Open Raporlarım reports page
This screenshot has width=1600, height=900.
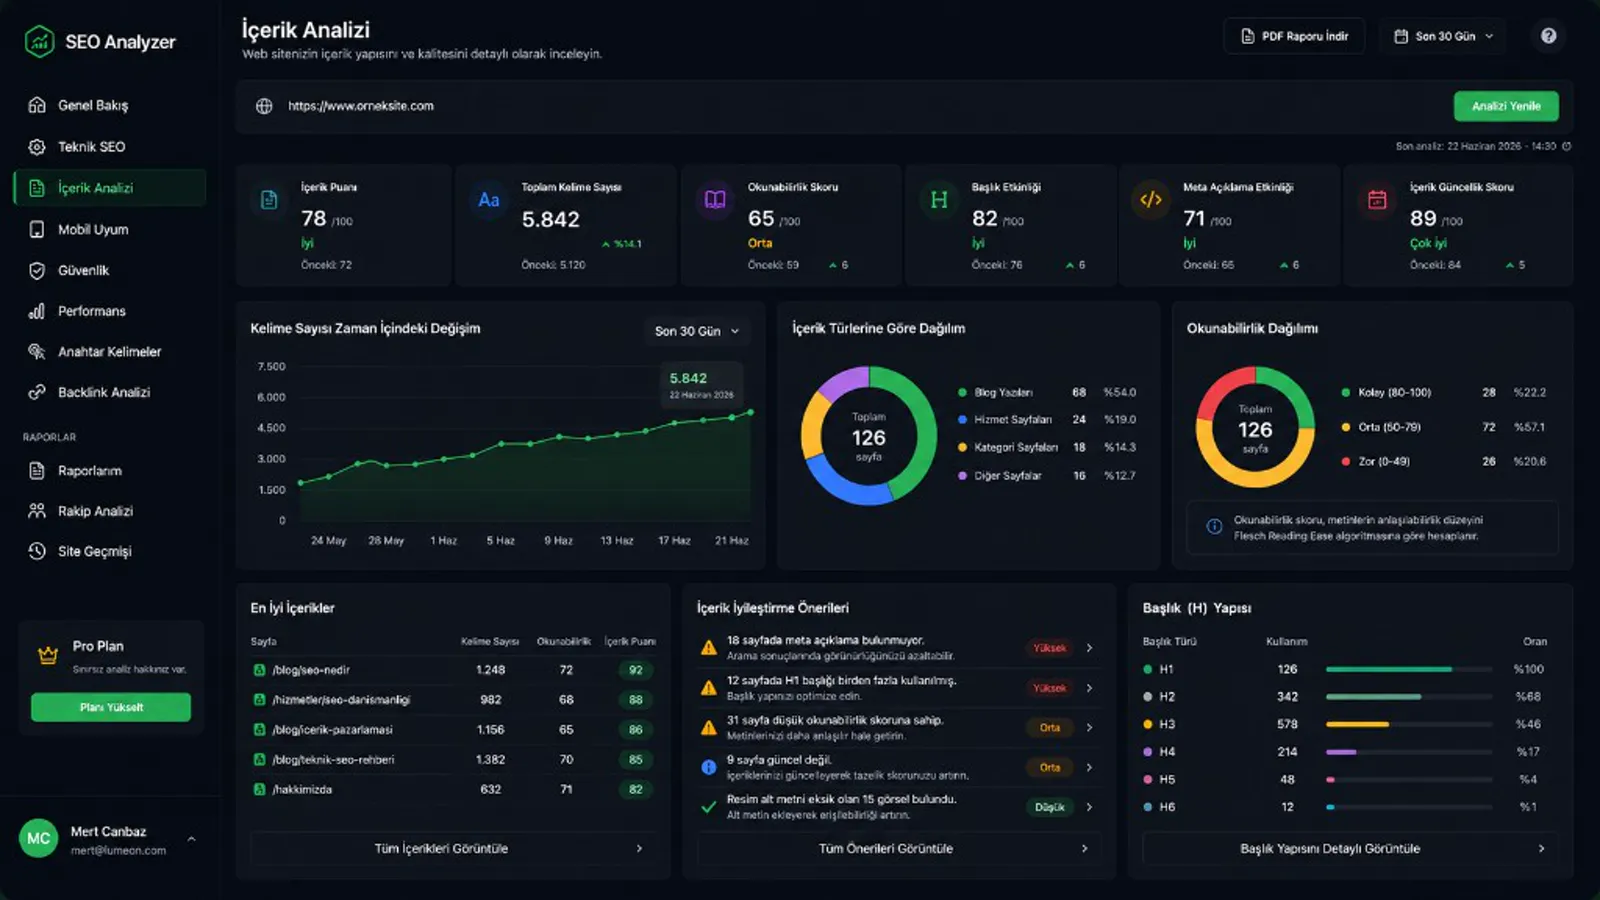pos(110,471)
